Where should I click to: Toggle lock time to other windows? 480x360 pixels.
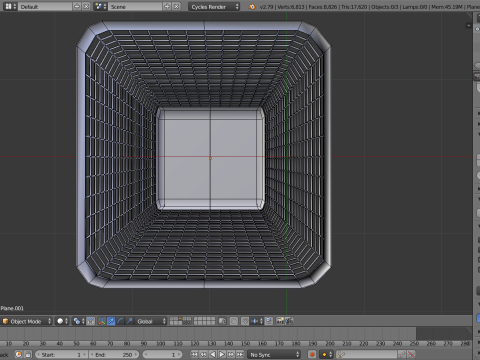point(28,355)
